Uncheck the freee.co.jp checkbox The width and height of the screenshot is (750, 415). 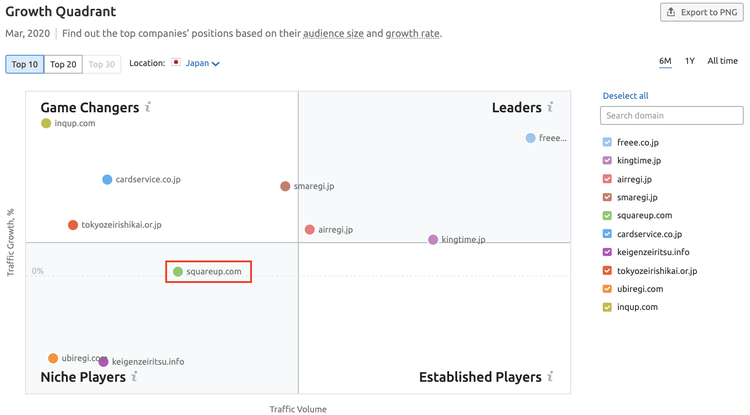click(607, 142)
